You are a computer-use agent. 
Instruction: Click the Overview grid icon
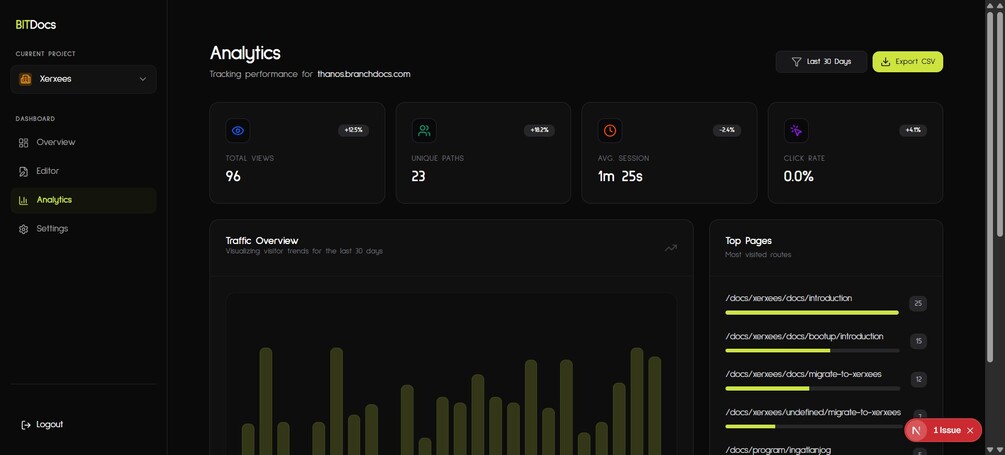[x=24, y=143]
